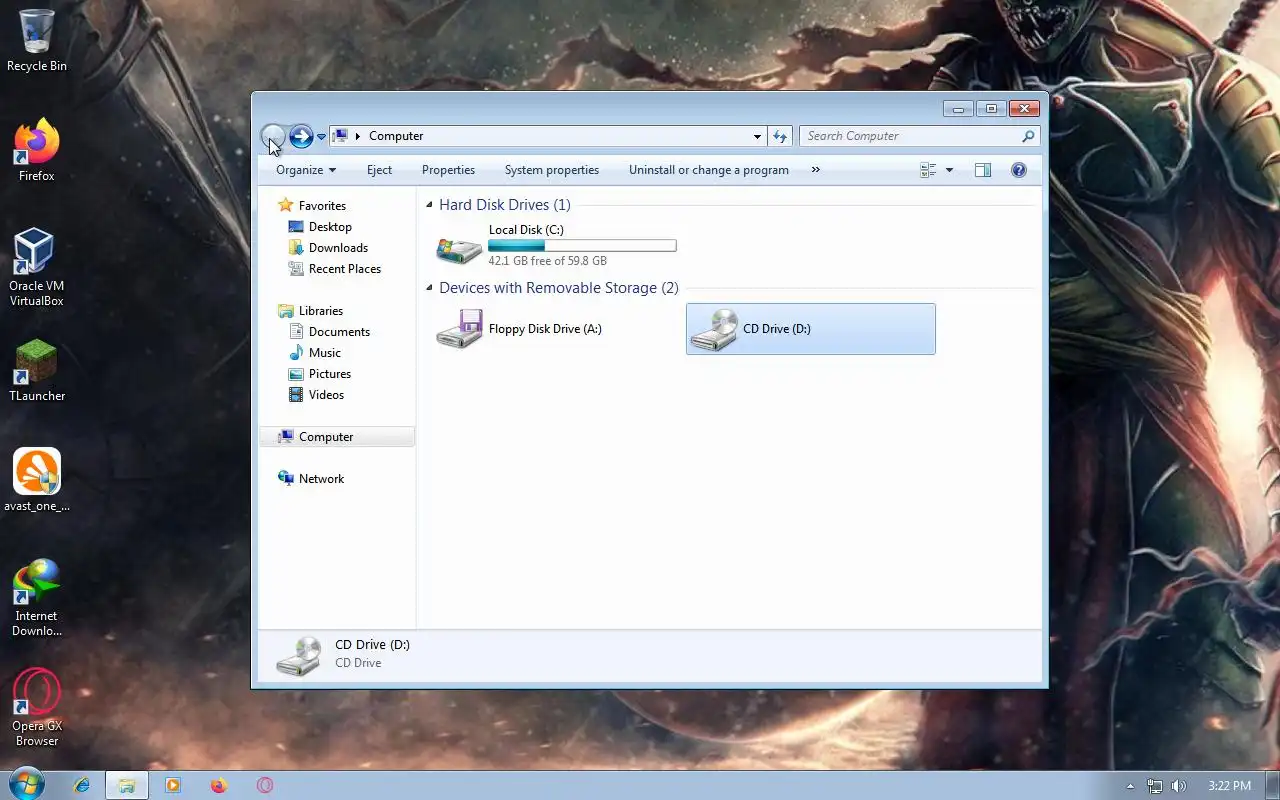Click the Local Disk (C:) usage bar
This screenshot has height=800, width=1280.
[582, 245]
